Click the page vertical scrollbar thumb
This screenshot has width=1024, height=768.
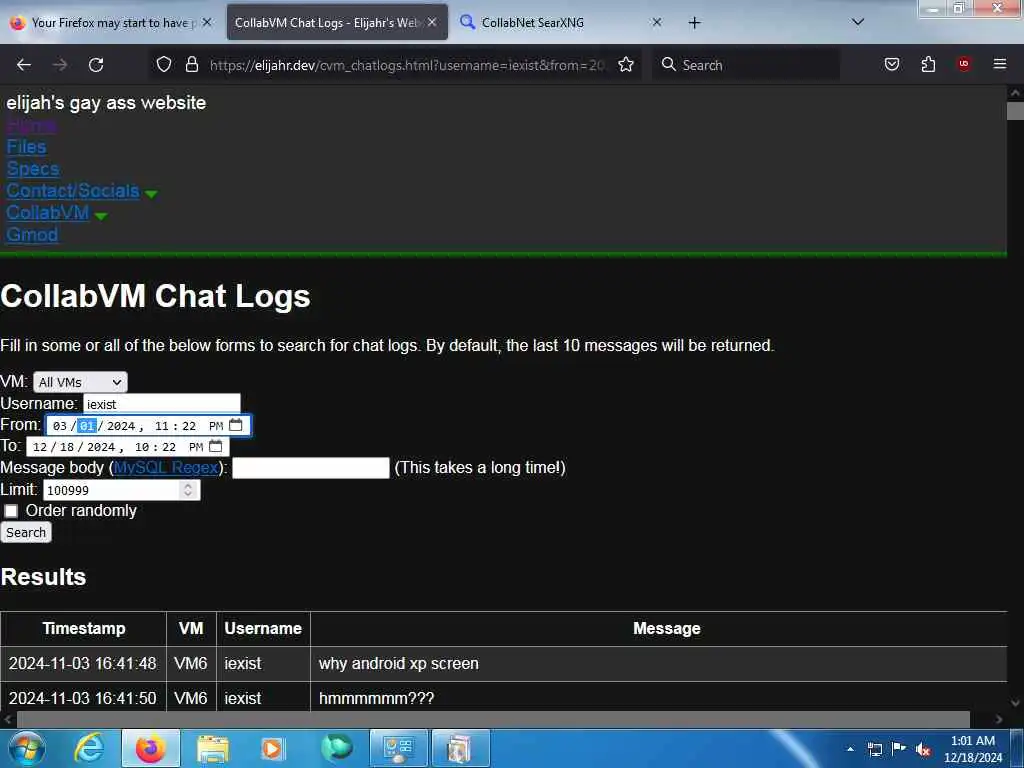pos(1016,111)
